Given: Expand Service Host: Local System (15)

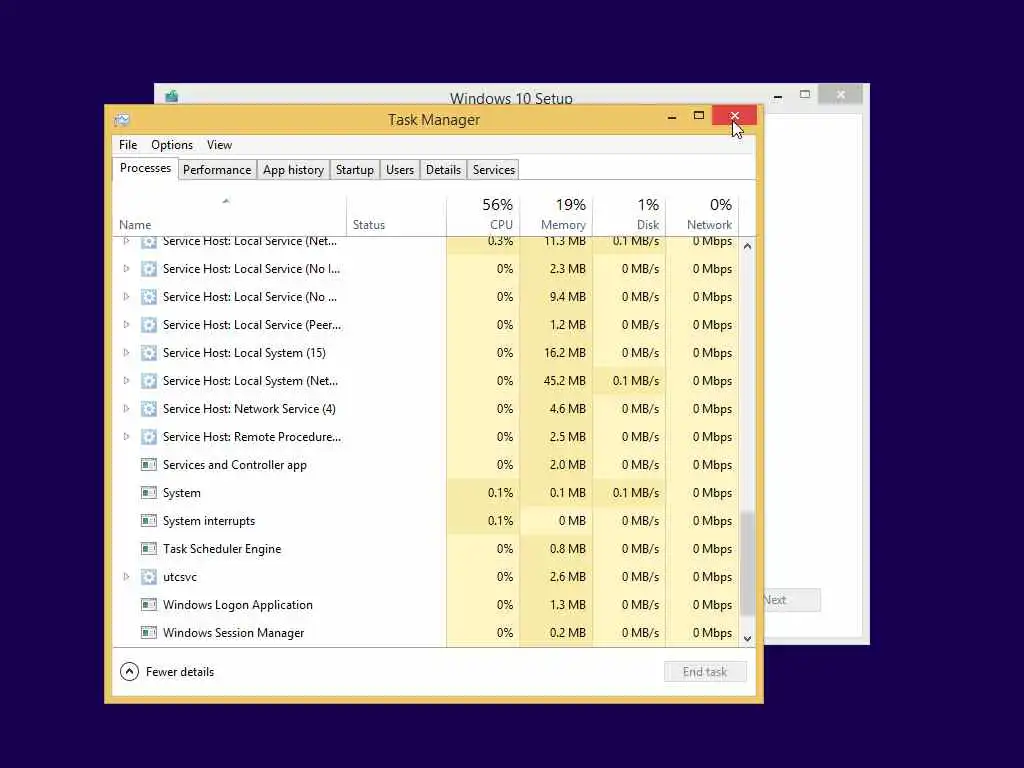Looking at the screenshot, I should click(x=126, y=353).
